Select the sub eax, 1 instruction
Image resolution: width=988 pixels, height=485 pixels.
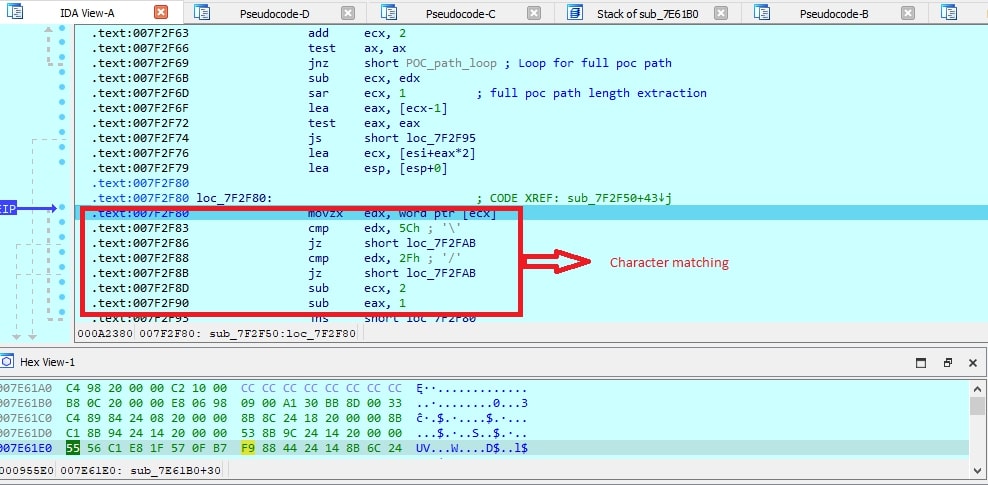tap(357, 303)
